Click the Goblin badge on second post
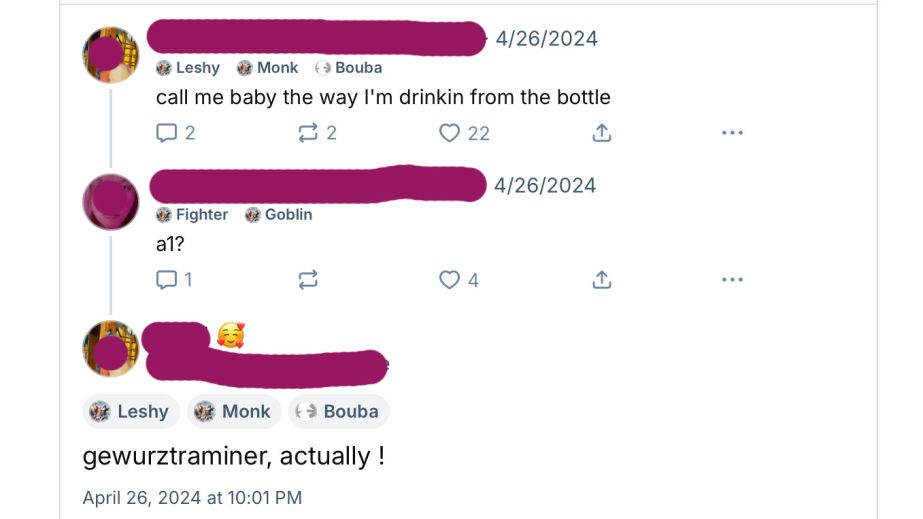The image size is (923, 519). point(279,215)
